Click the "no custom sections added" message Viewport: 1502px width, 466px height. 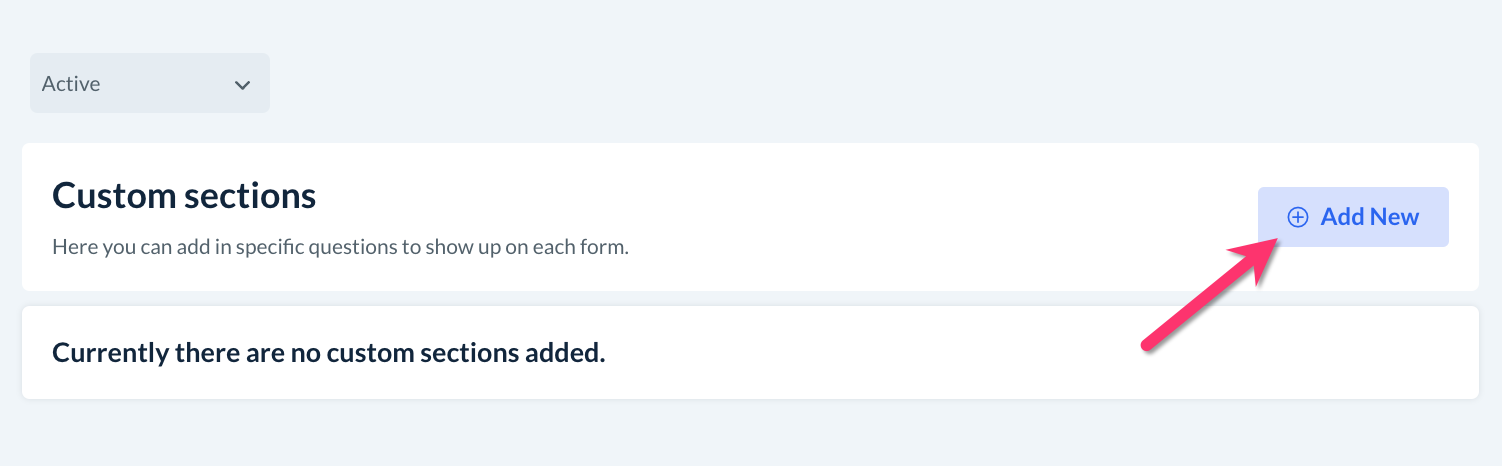point(329,353)
